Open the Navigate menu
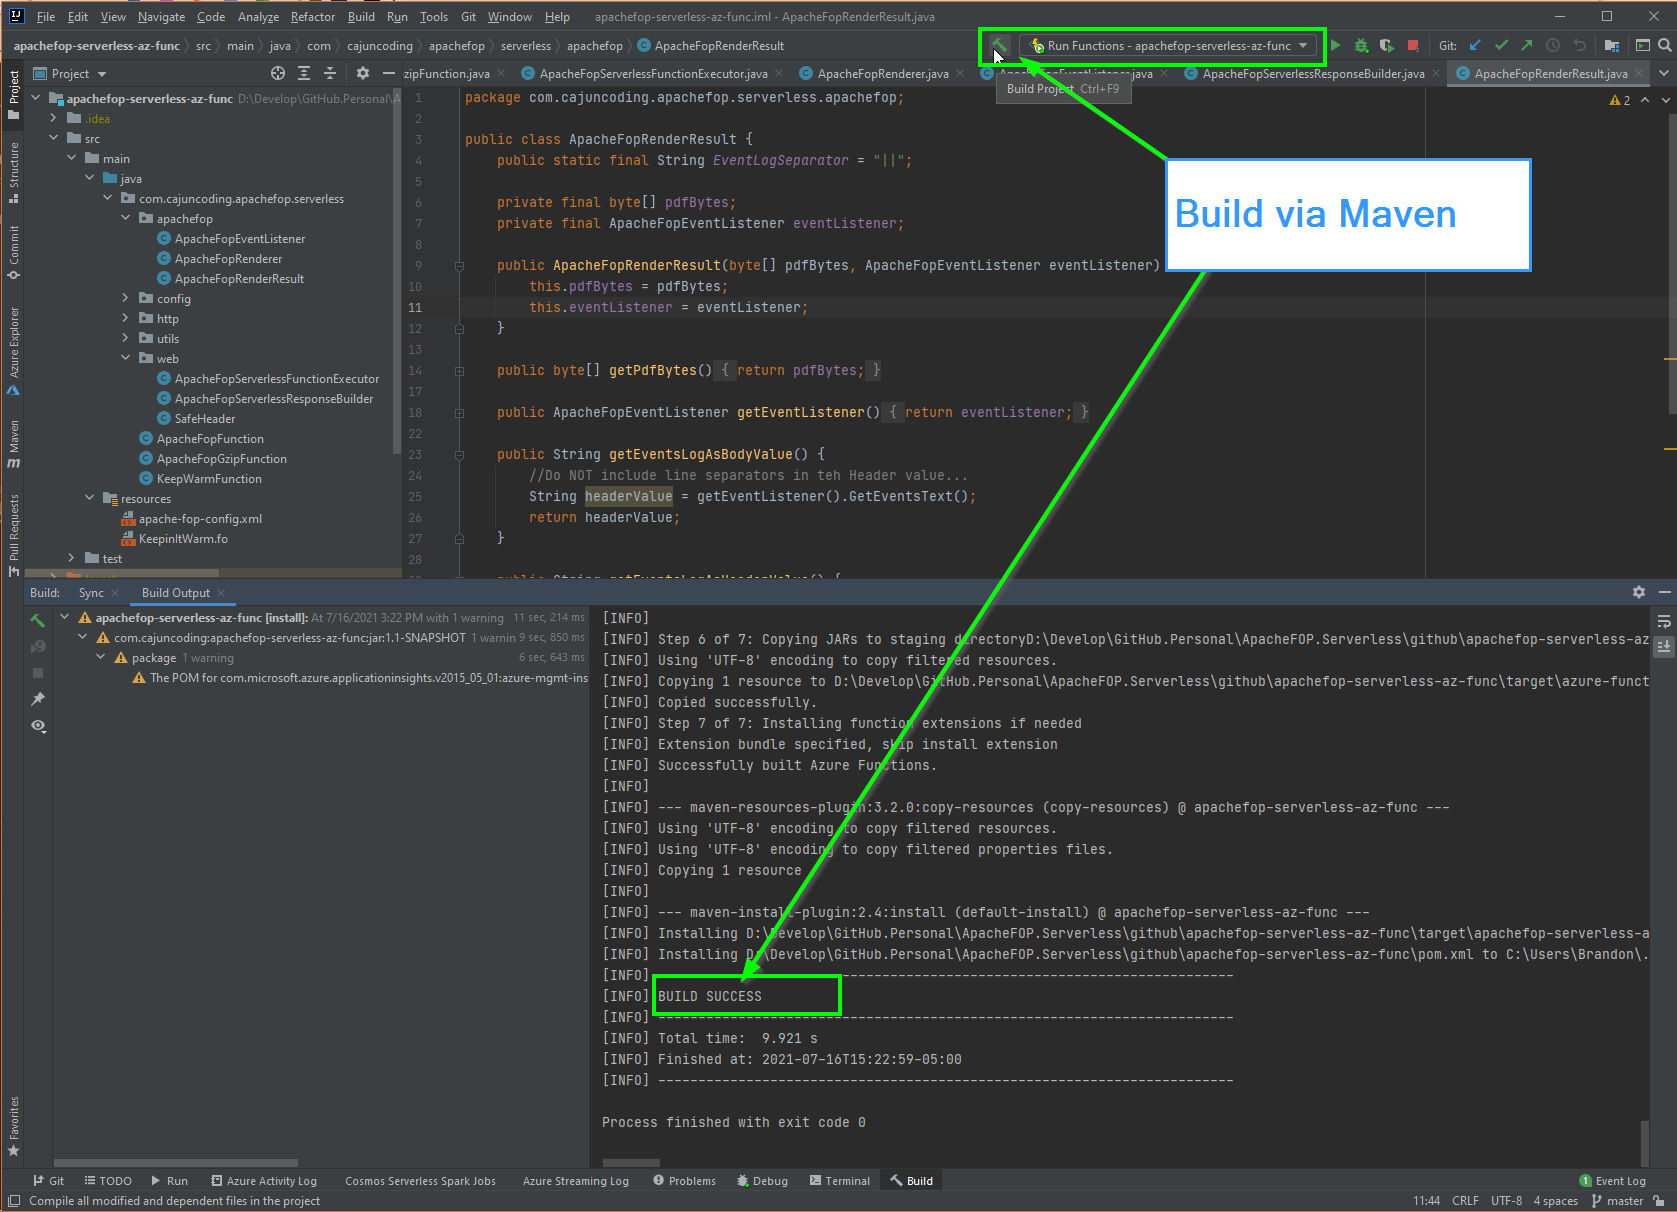The image size is (1677, 1212). pyautogui.click(x=161, y=17)
